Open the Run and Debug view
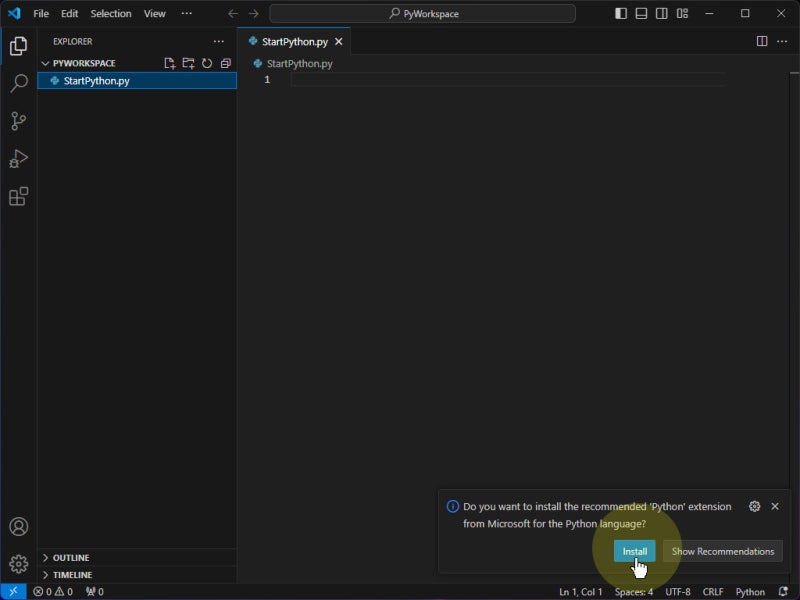 coord(18,159)
